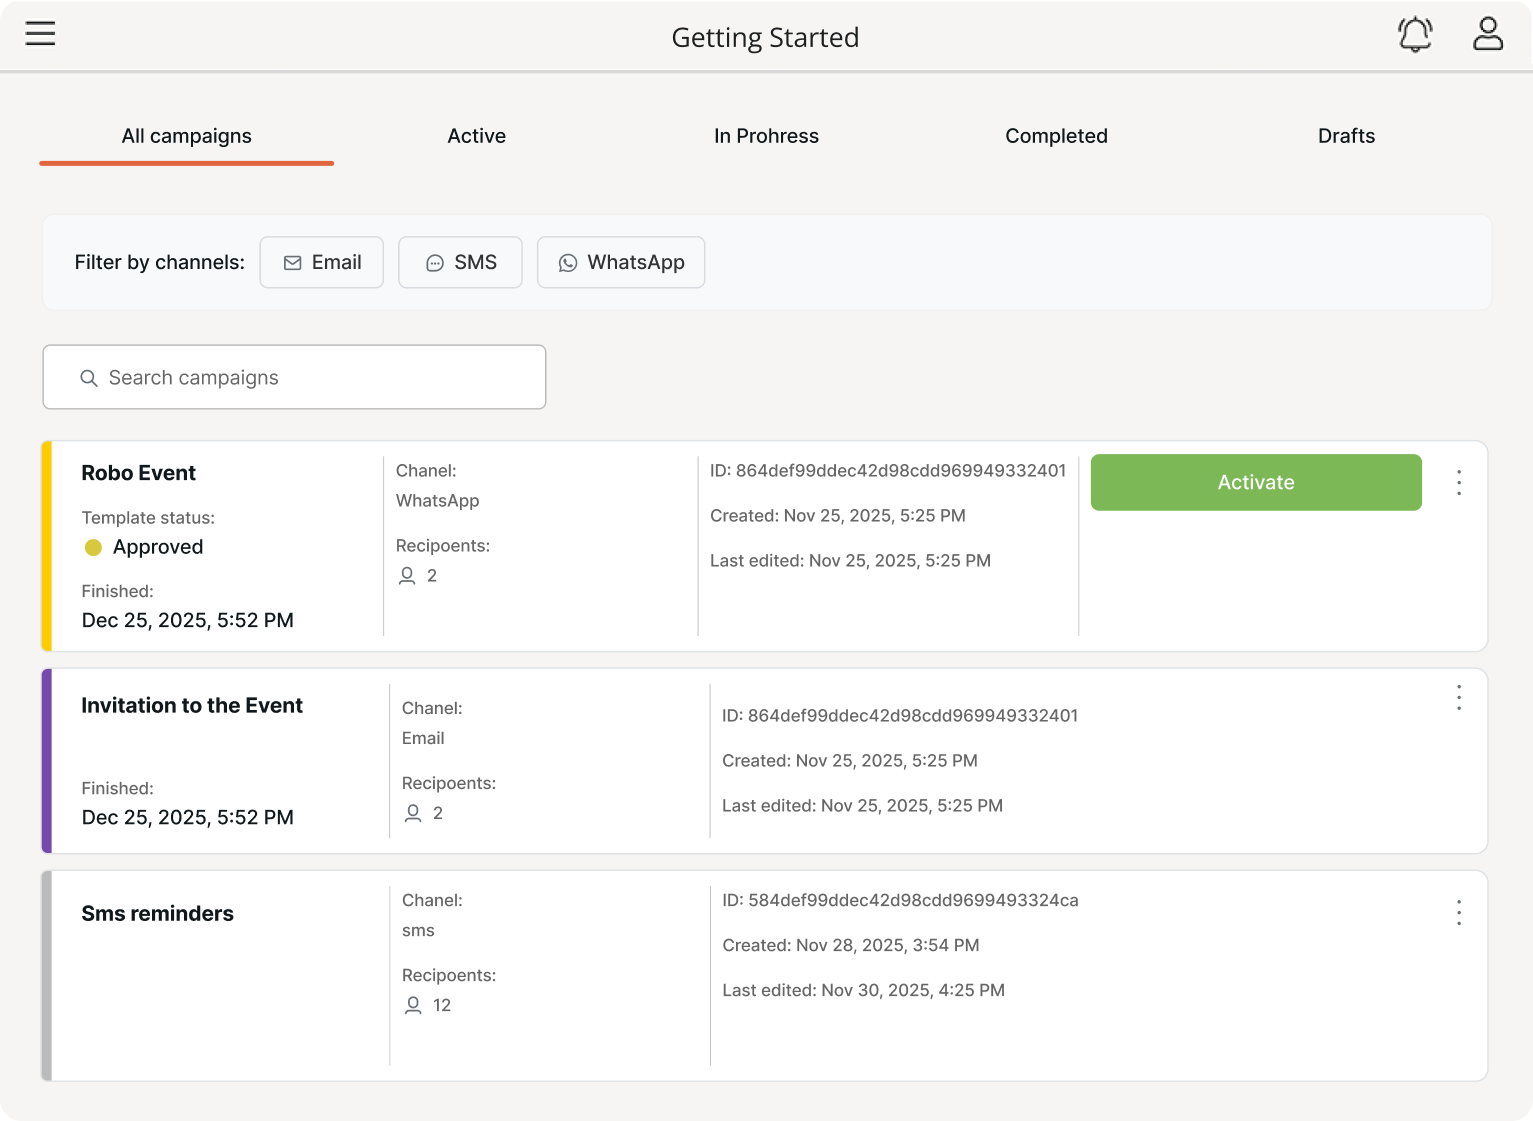This screenshot has height=1121, width=1533.
Task: Activate the Robo Event campaign
Action: pos(1255,482)
